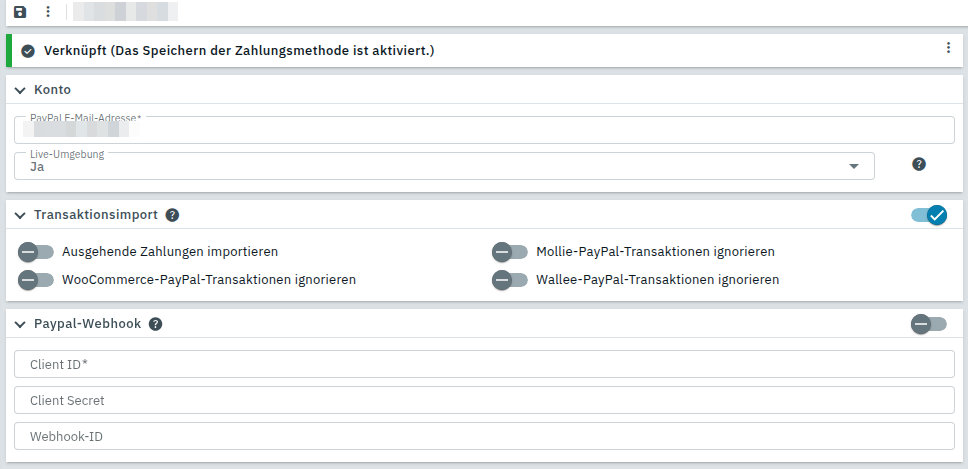The height and width of the screenshot is (469, 968).
Task: Click the save disk icon
Action: [20, 12]
